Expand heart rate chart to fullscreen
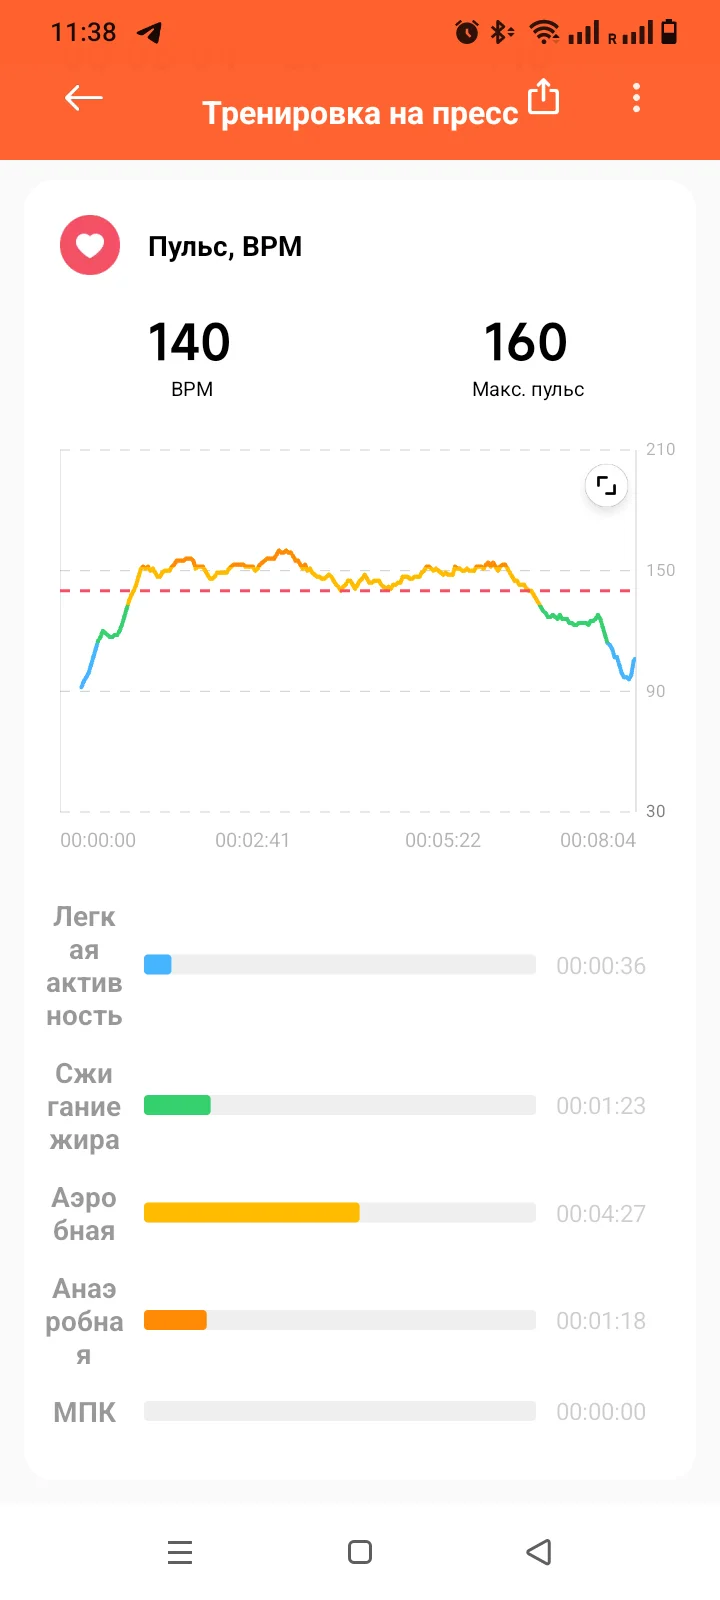Screen dimensions: 720x1600 pyautogui.click(x=606, y=486)
